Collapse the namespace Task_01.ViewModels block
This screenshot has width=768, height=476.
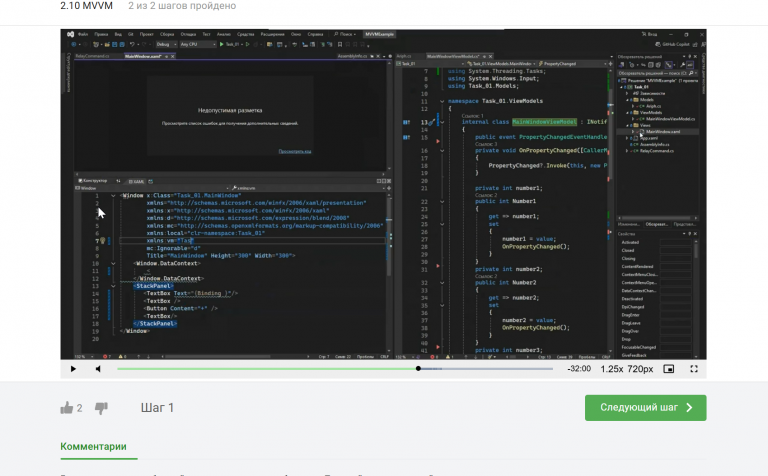click(x=442, y=101)
